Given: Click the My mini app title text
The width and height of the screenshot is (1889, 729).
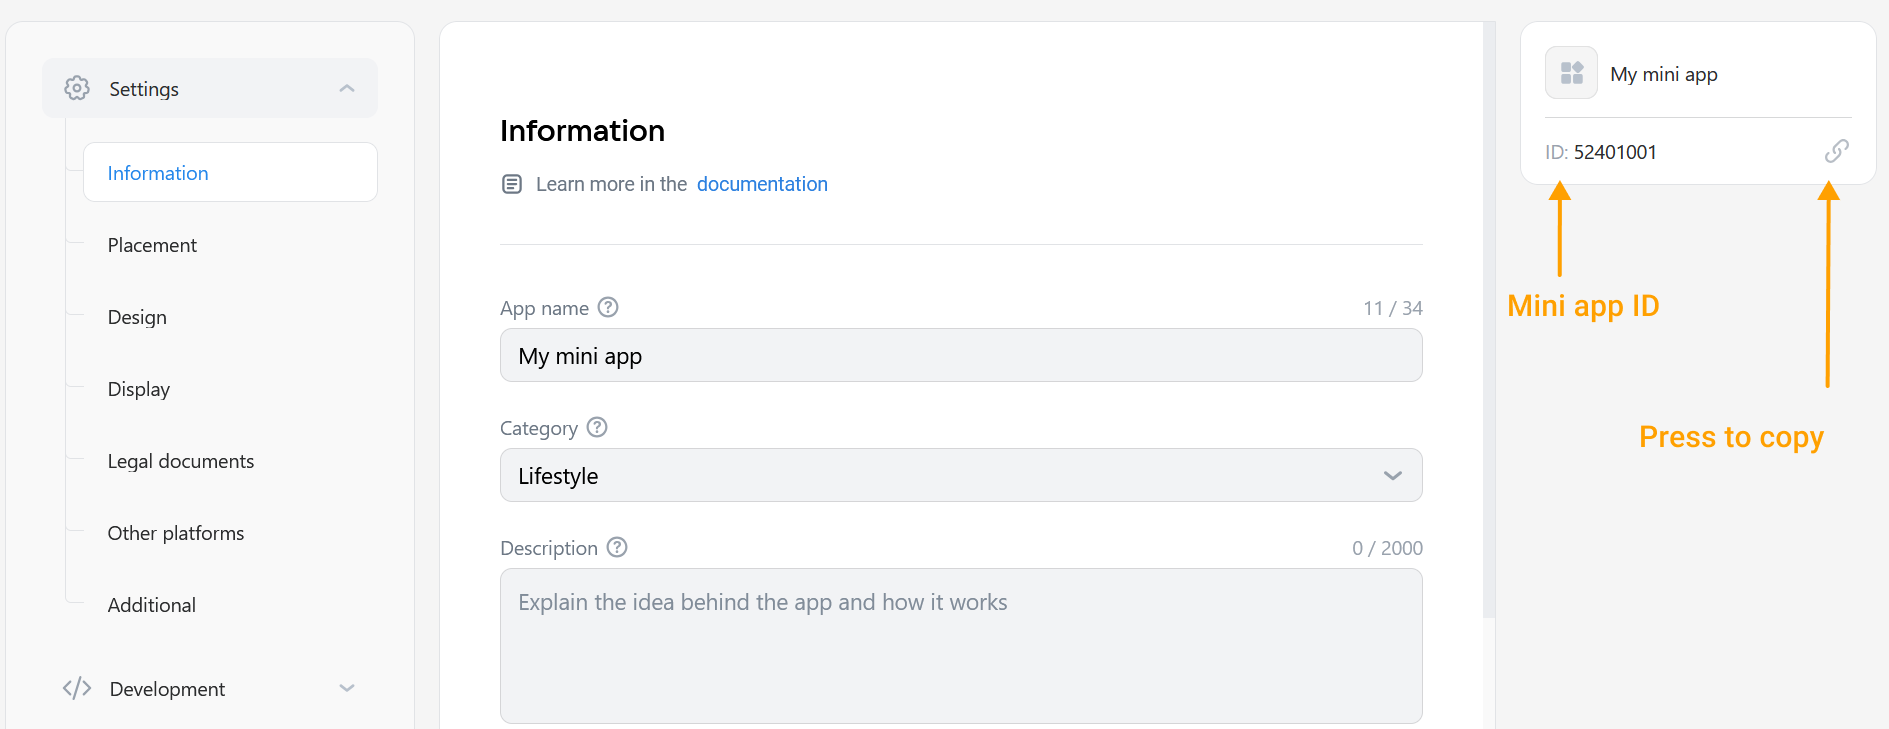Looking at the screenshot, I should pos(1664,74).
